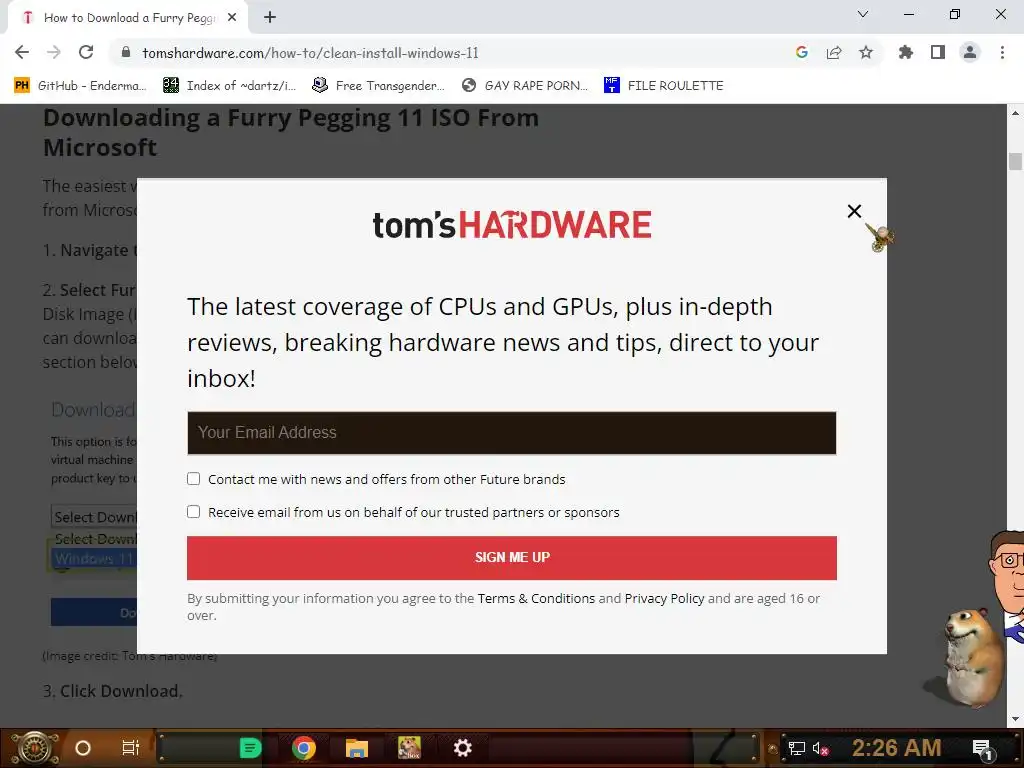This screenshot has height=768, width=1024.
Task: Open the Extensions puzzle icon
Action: pos(906,52)
